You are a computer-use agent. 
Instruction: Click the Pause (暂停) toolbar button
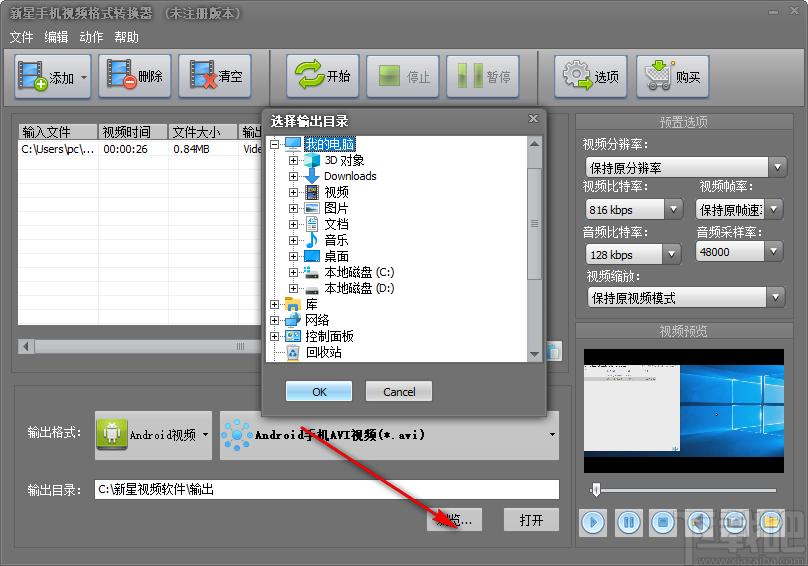click(482, 76)
